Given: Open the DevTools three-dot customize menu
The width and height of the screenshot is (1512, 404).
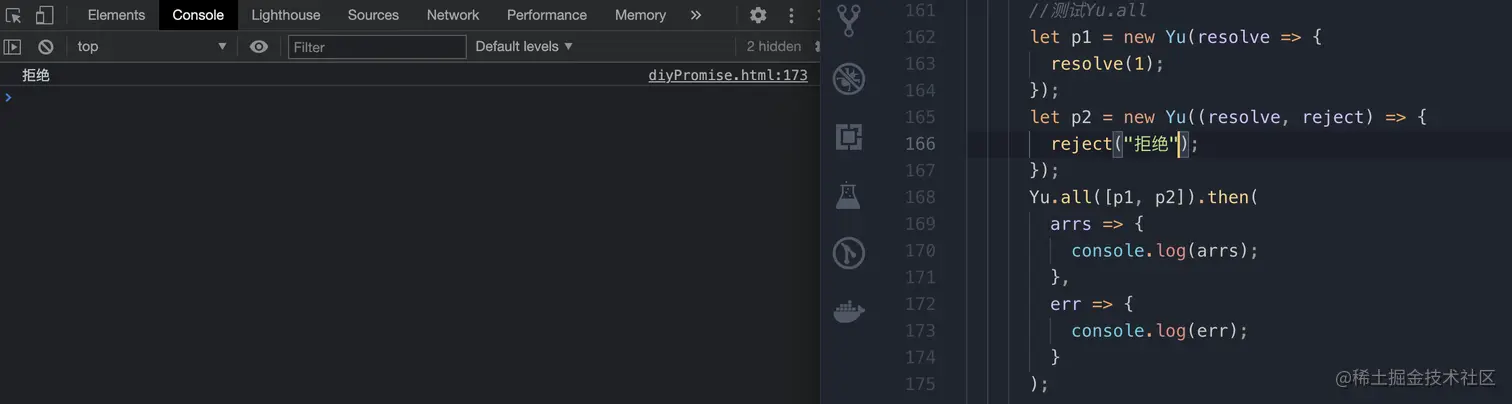Looking at the screenshot, I should [791, 15].
